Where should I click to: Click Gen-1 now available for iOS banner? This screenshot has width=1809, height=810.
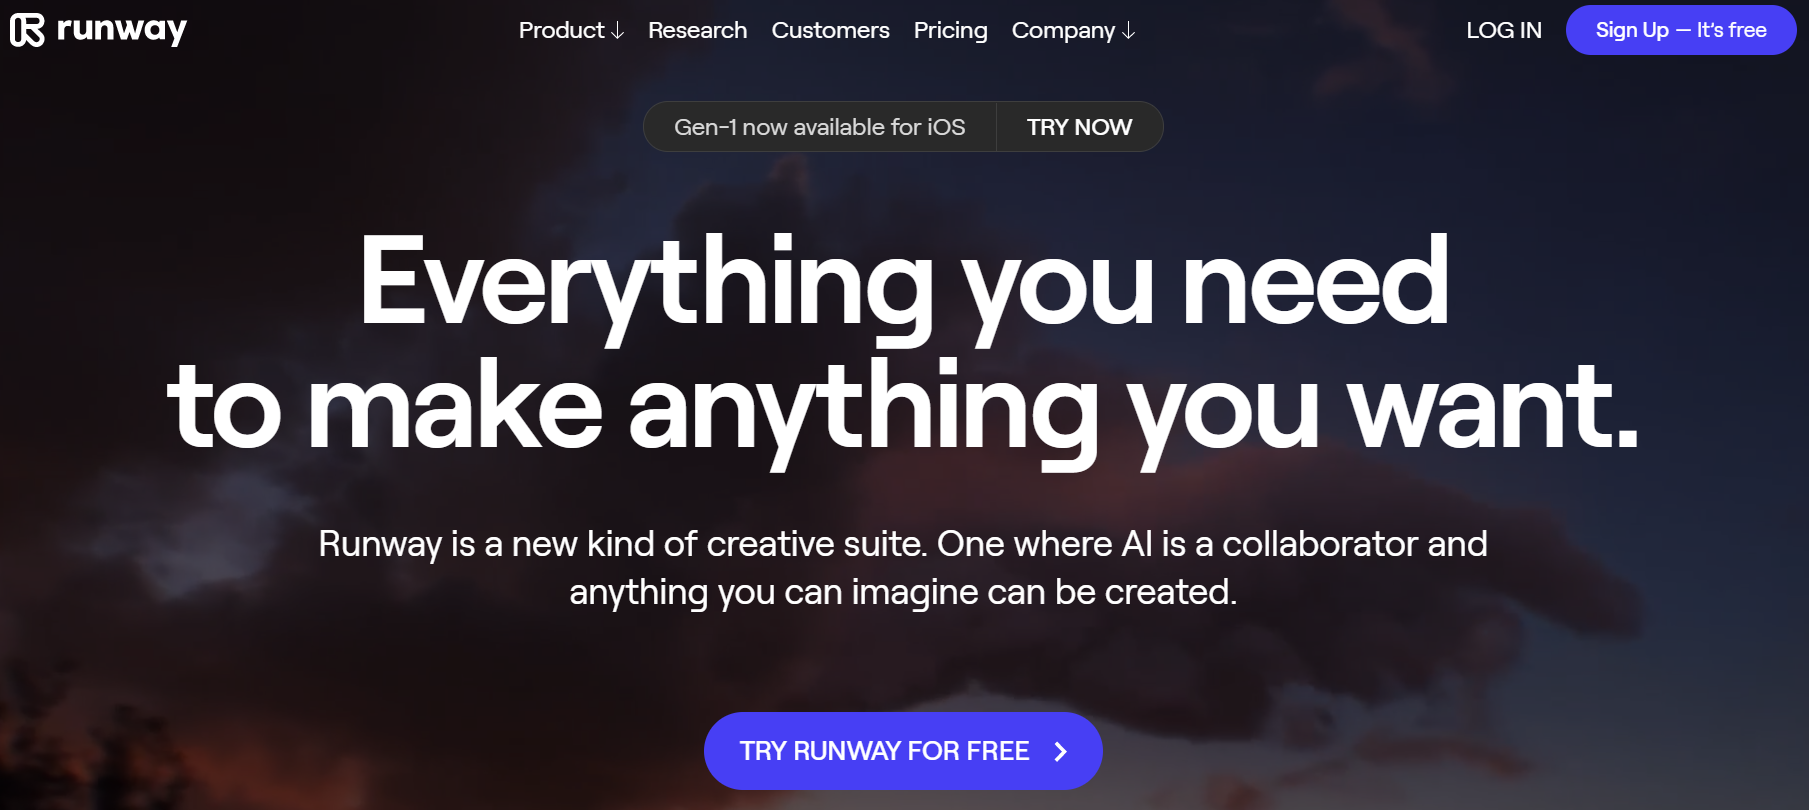point(819,127)
